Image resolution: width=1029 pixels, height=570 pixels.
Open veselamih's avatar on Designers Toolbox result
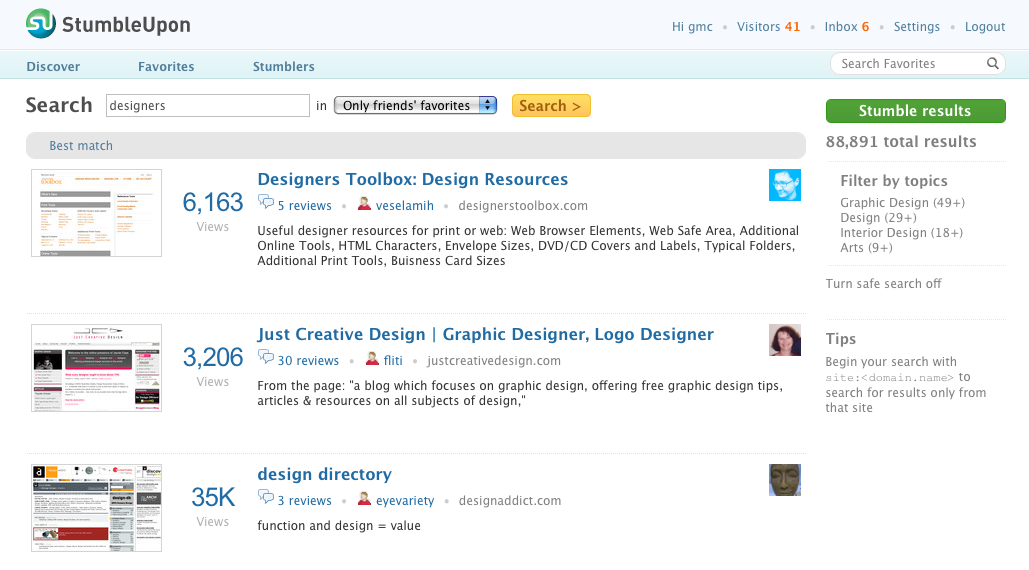pos(784,185)
